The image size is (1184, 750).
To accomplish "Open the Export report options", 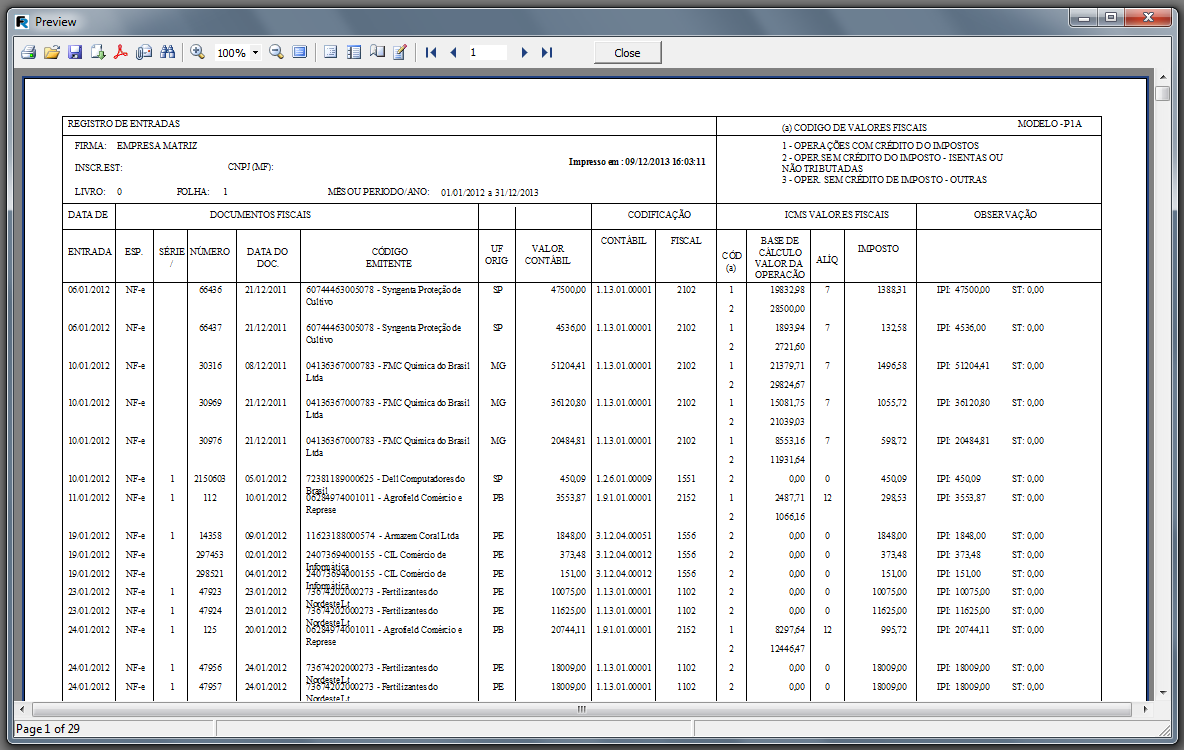I will click(98, 52).
